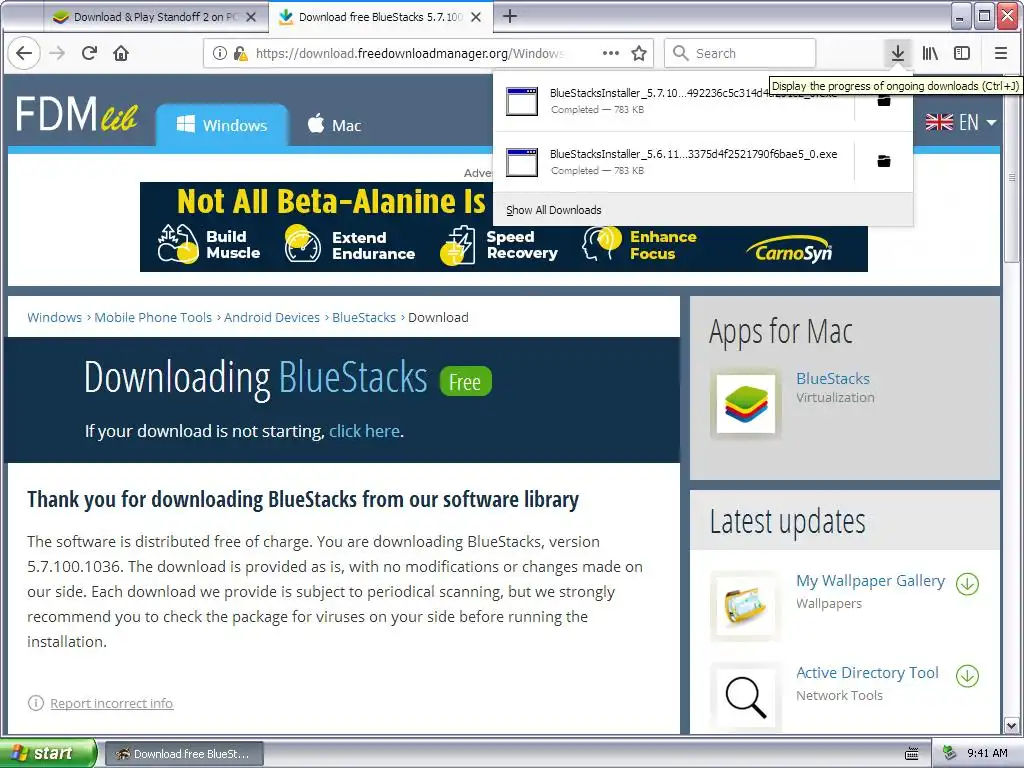Show sidebars toolbar button

coord(962,53)
